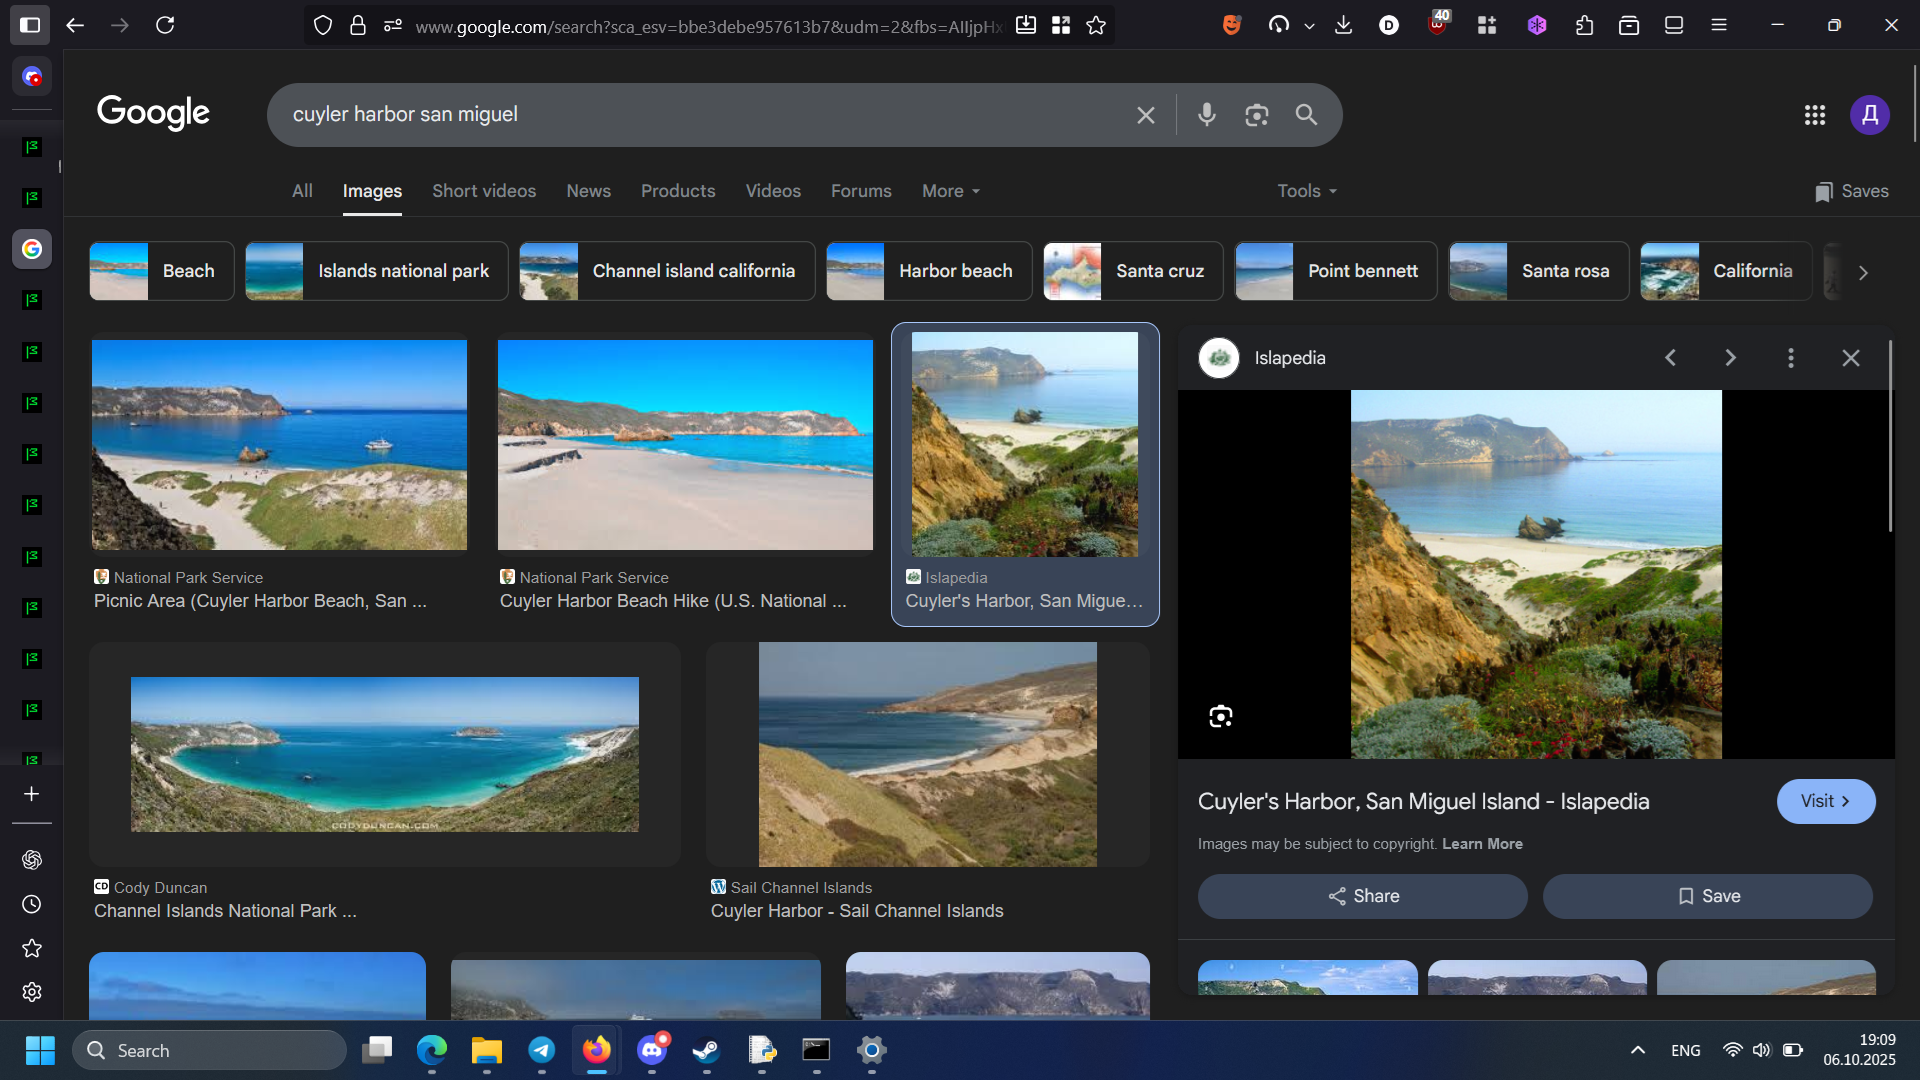
Task: Open the Learn More copyright link
Action: click(x=1482, y=844)
